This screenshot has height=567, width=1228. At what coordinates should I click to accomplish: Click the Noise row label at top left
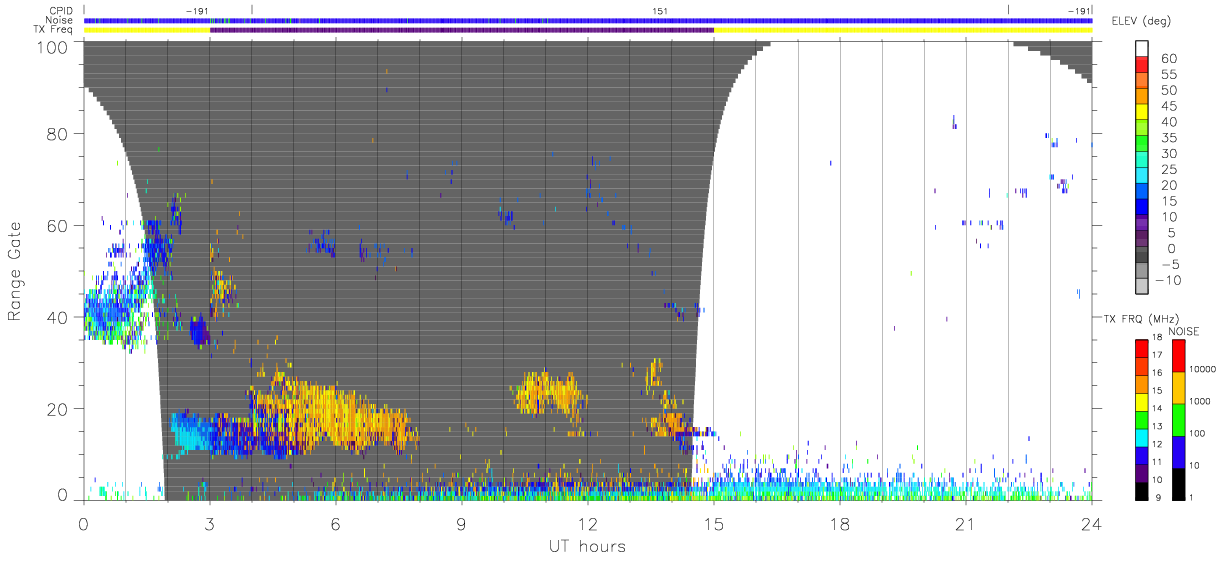[57, 20]
